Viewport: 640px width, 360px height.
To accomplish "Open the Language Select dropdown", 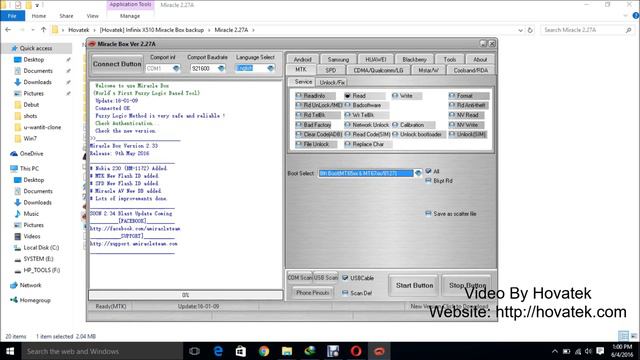I will (271, 68).
